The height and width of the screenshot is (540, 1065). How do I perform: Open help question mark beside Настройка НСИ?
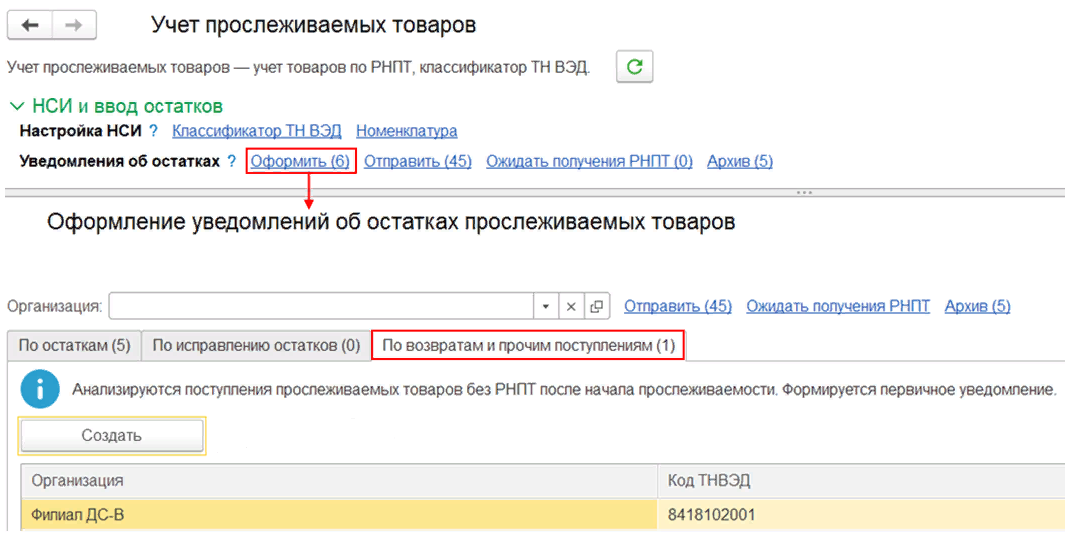click(154, 131)
